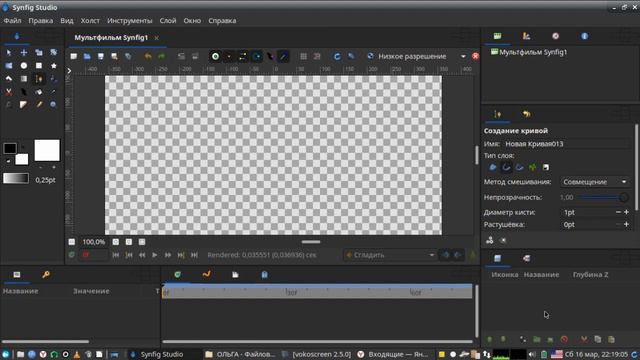Image resolution: width=640 pixels, height=360 pixels.
Task: Enable the region layer type
Action: point(493,167)
